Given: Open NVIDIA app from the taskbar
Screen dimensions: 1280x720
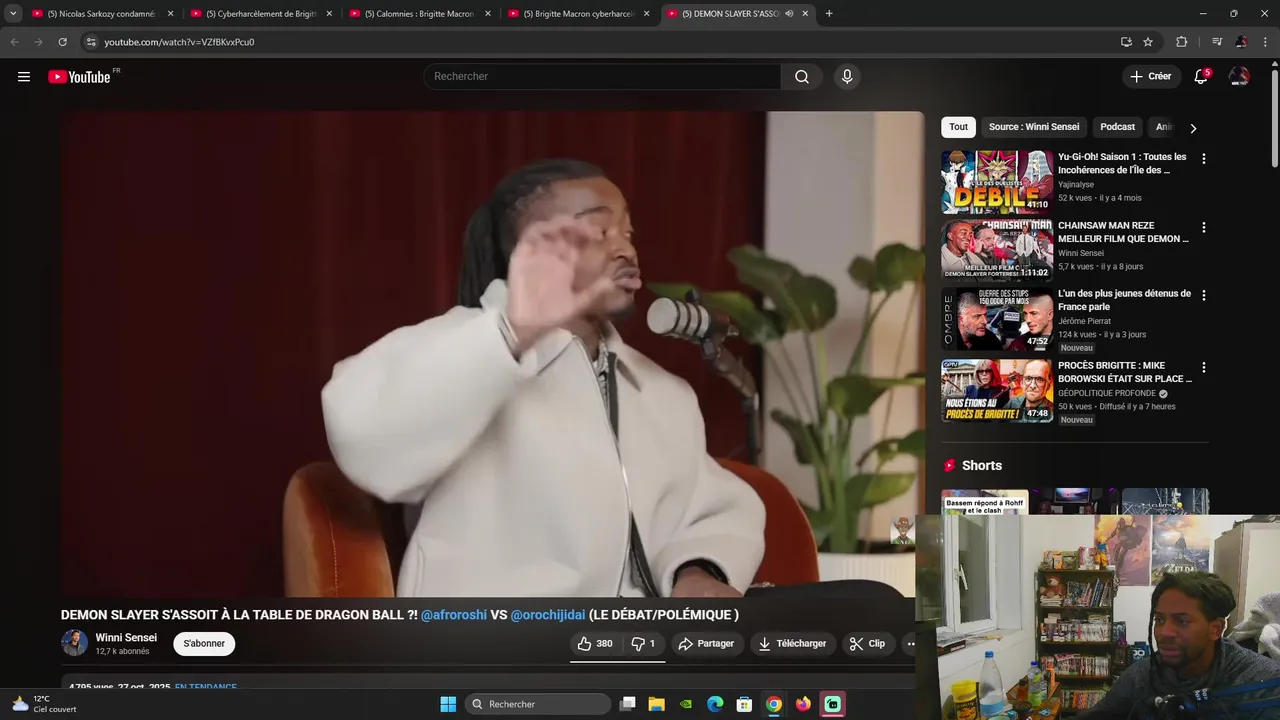Looking at the screenshot, I should (x=685, y=704).
